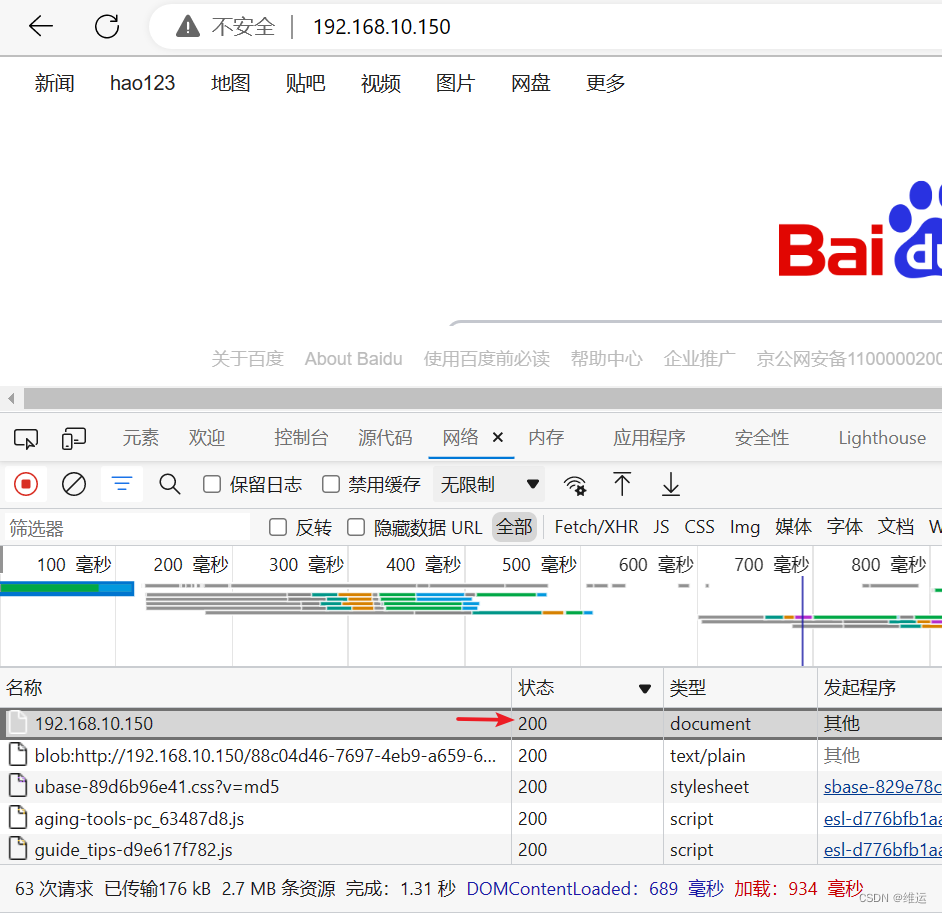942x913 pixels.
Task: Open the 视频 link
Action: [x=381, y=83]
